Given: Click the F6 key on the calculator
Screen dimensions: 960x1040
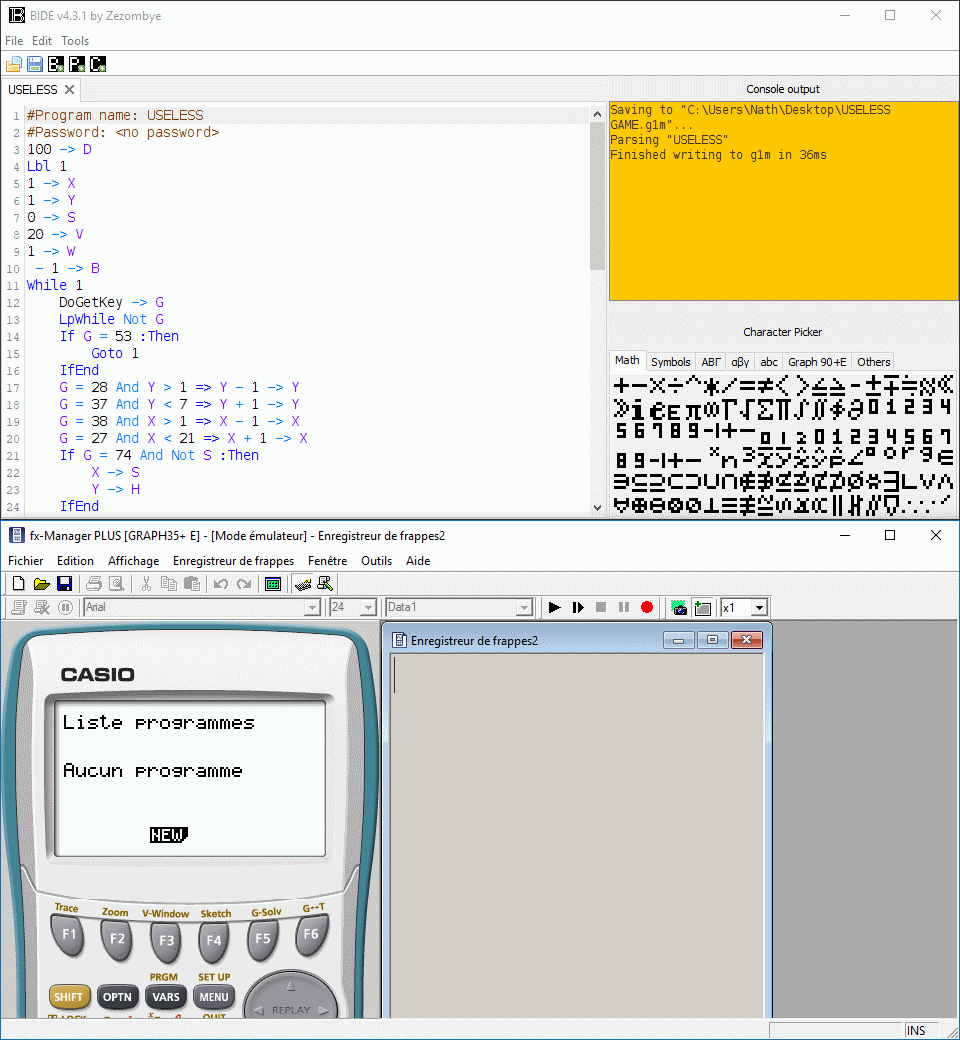Looking at the screenshot, I should [x=311, y=935].
